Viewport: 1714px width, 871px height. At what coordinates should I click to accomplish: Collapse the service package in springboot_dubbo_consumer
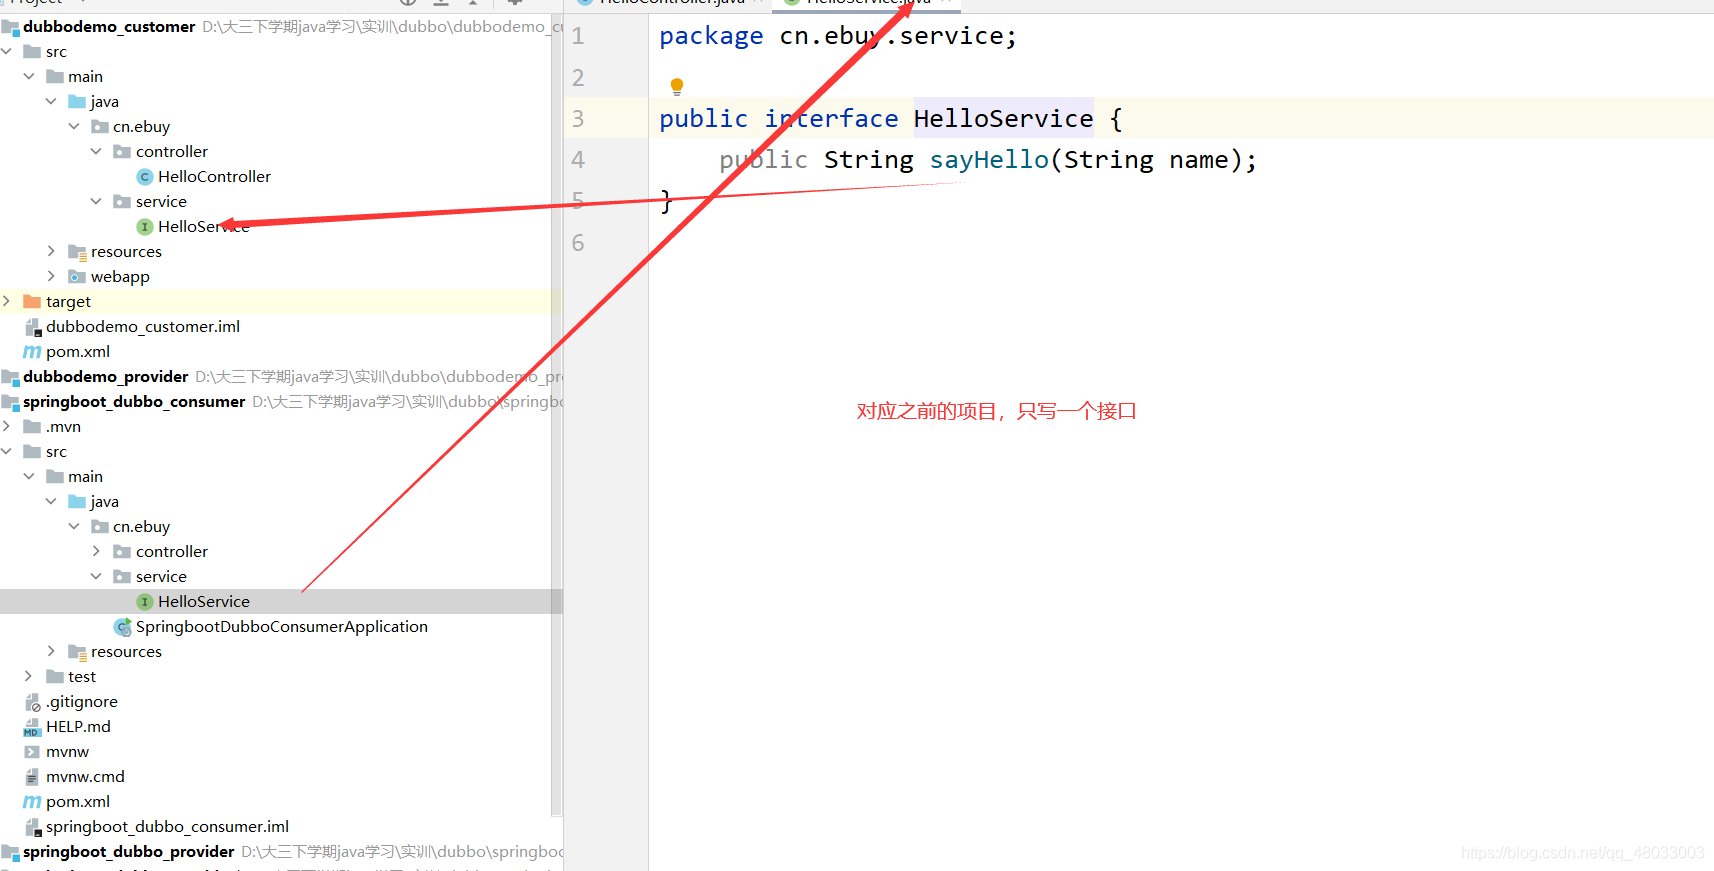tap(96, 576)
